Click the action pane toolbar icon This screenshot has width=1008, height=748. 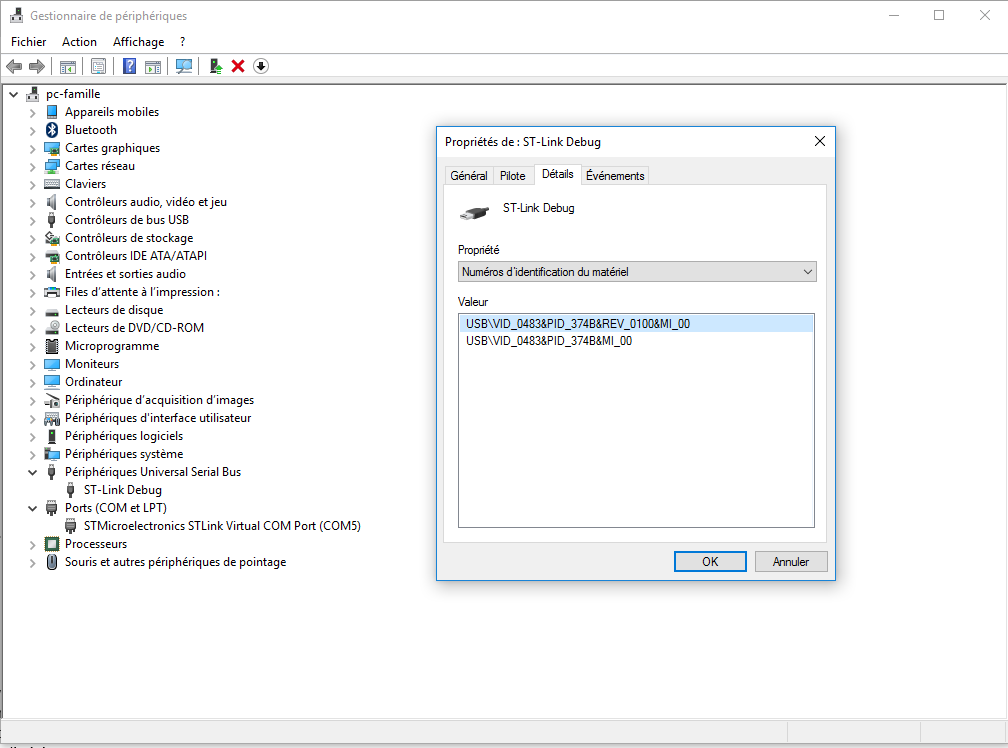(x=153, y=66)
